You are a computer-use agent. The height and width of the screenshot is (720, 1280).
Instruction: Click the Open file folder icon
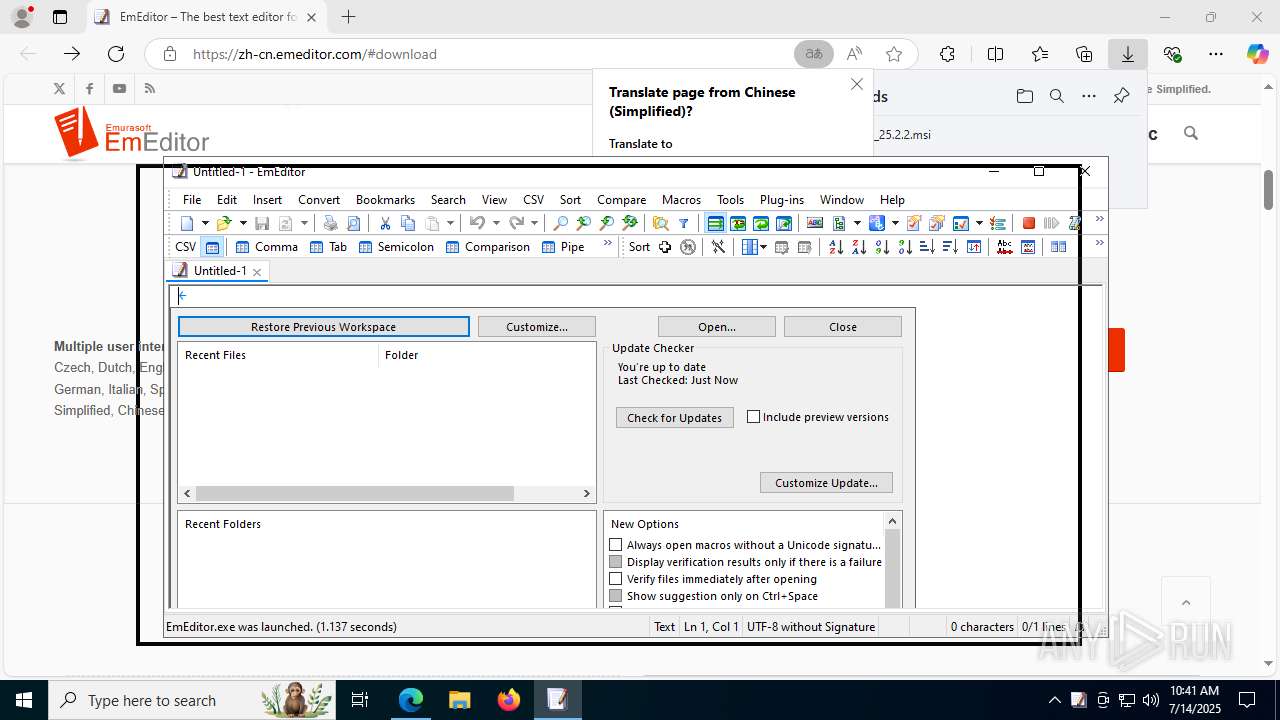click(224, 223)
